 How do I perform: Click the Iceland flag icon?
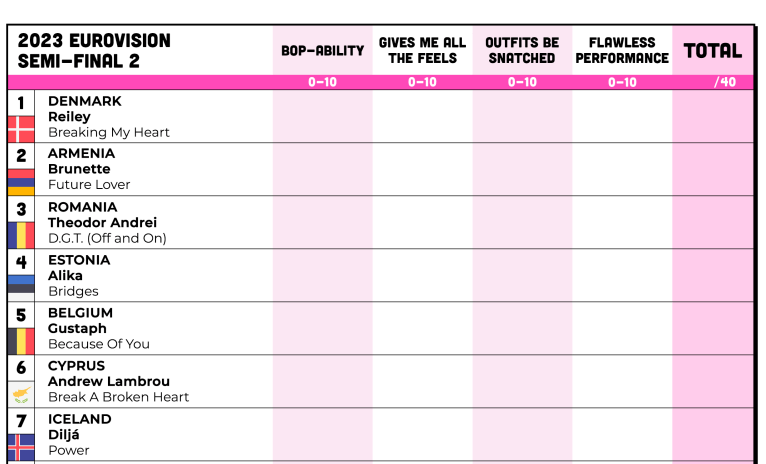pyautogui.click(x=21, y=447)
